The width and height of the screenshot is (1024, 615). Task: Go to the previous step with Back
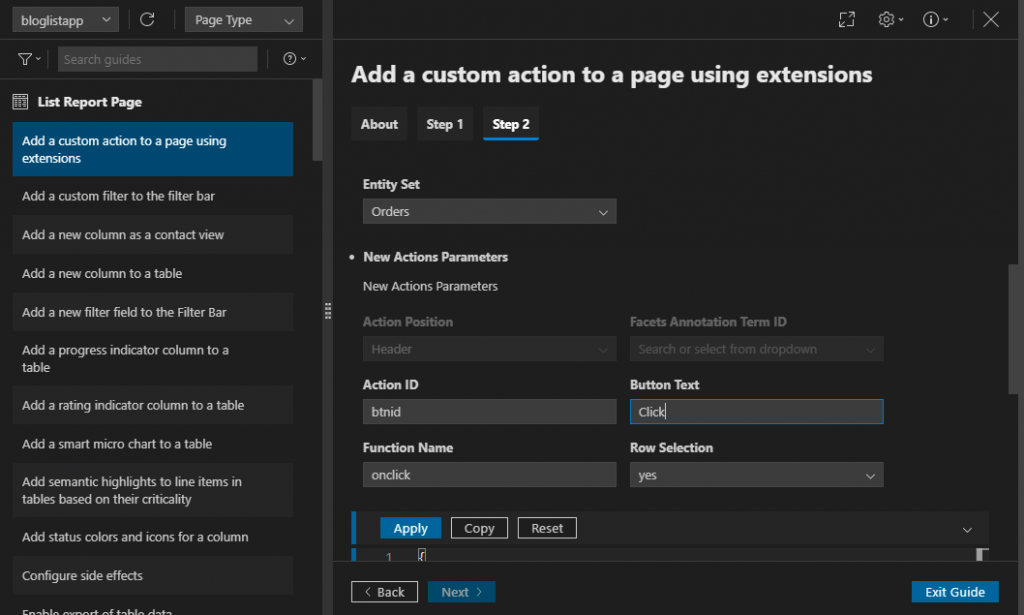[x=385, y=592]
